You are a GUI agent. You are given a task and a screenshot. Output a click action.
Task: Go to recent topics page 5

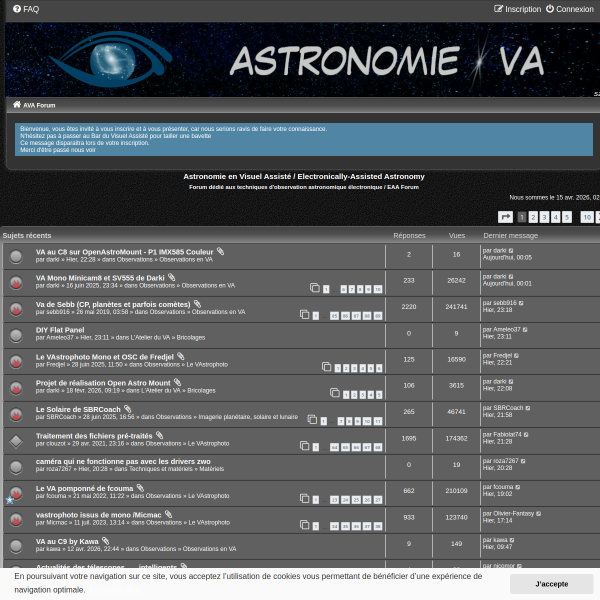(x=567, y=217)
